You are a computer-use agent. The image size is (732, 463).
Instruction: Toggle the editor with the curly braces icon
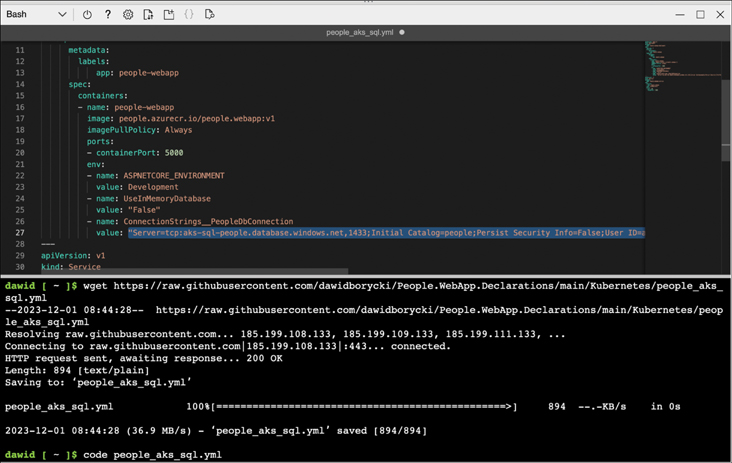pos(189,15)
